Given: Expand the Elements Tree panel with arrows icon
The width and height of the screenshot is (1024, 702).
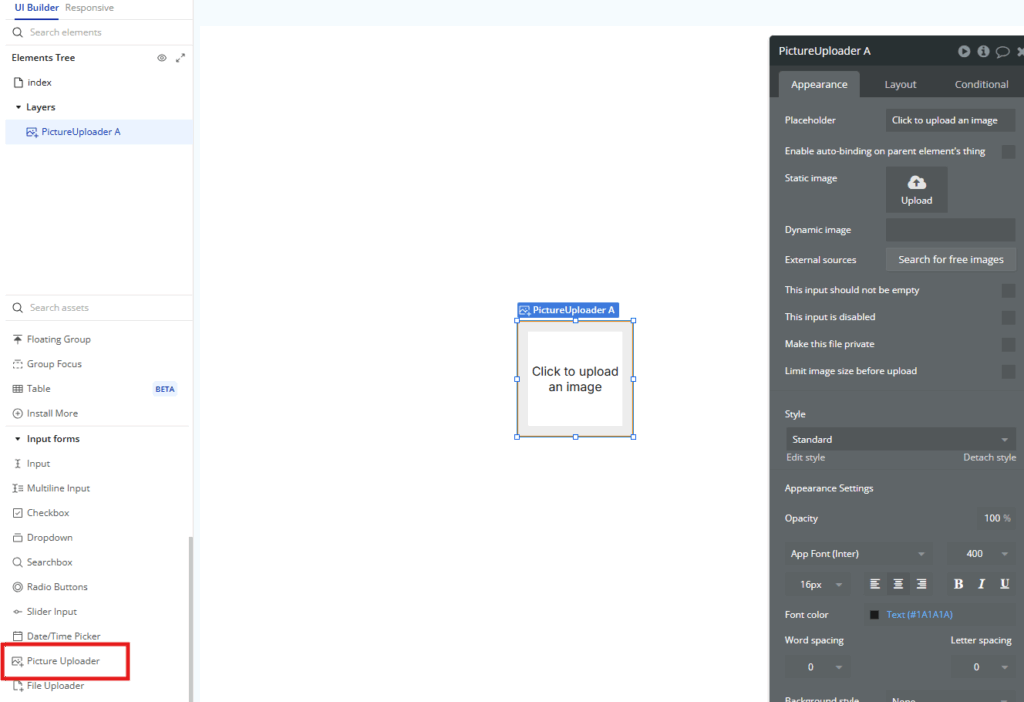Looking at the screenshot, I should click(x=180, y=58).
